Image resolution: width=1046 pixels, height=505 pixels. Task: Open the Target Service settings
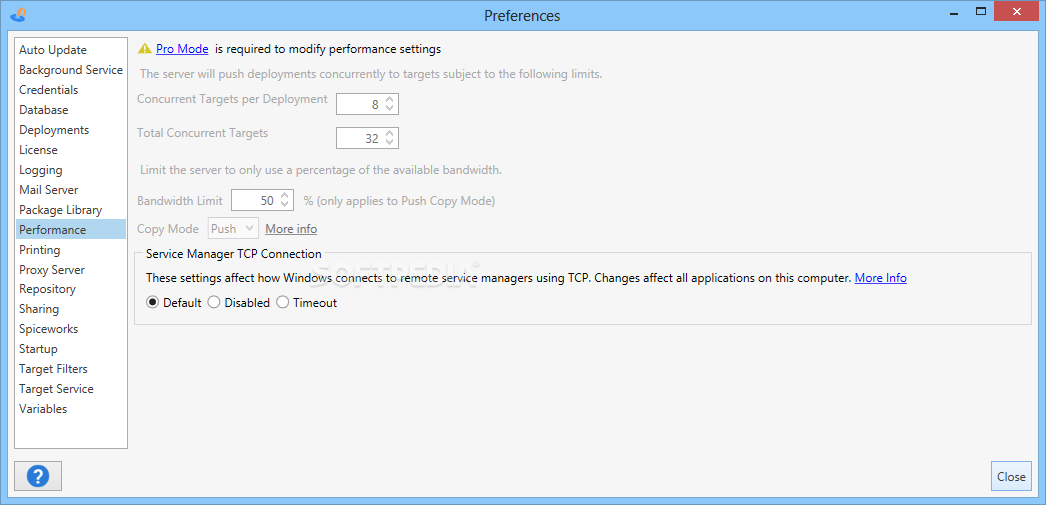71,389
